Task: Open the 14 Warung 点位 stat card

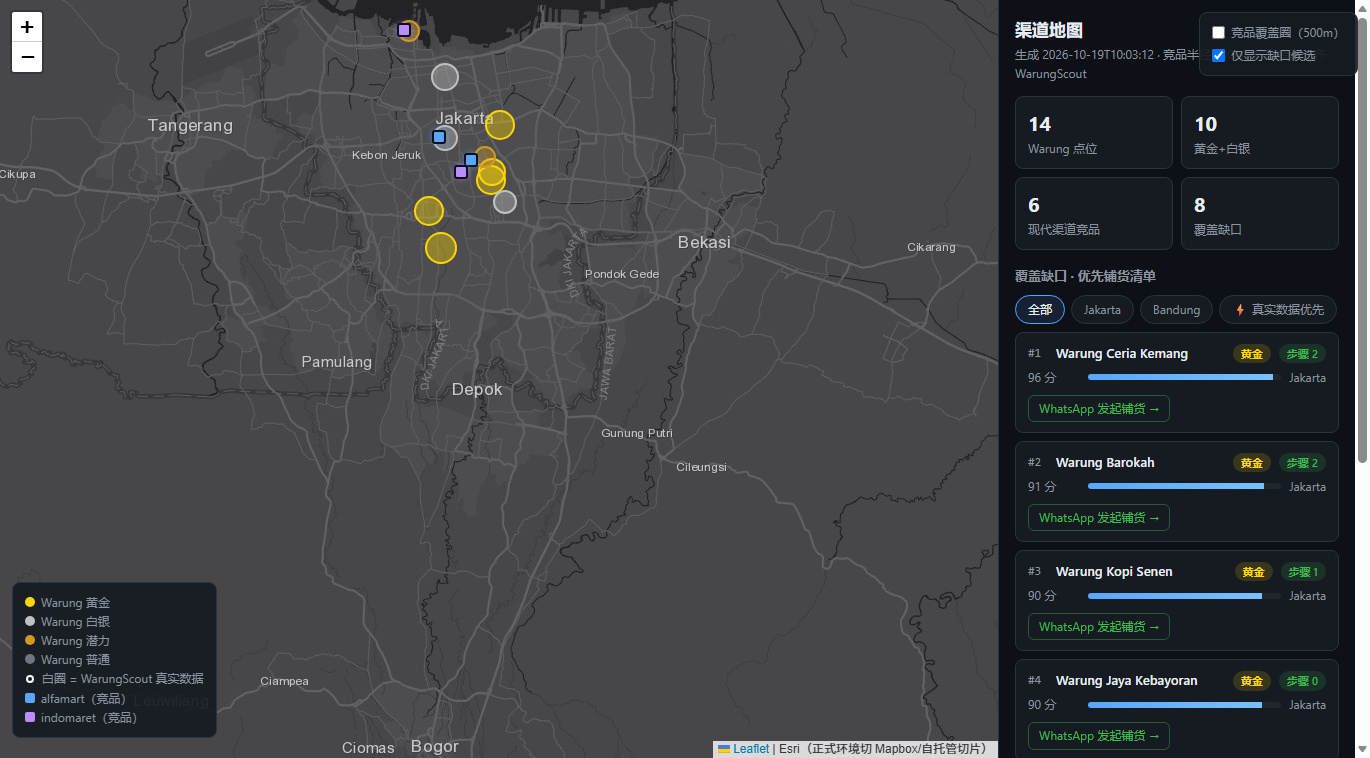Action: click(1093, 132)
